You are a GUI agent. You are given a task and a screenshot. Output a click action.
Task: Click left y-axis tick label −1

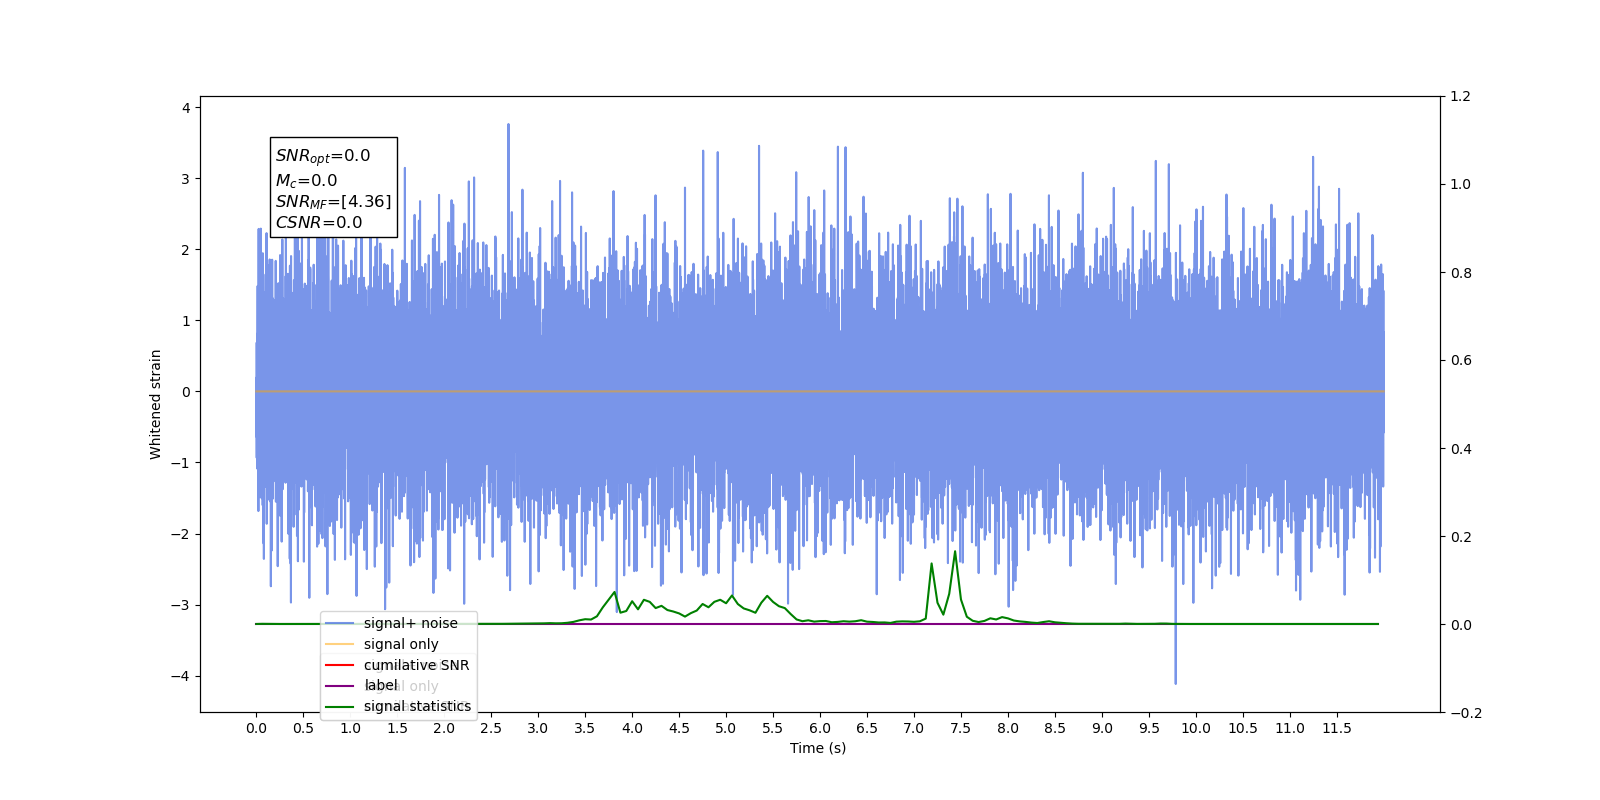(x=181, y=463)
